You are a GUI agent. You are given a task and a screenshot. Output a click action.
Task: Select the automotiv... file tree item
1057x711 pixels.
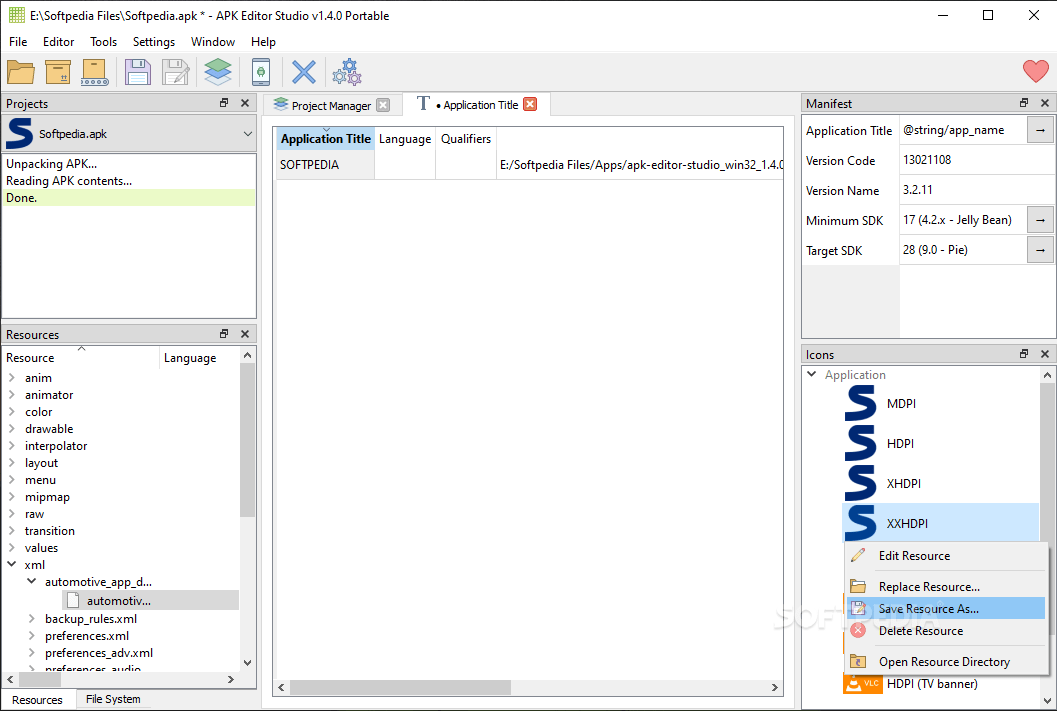pyautogui.click(x=151, y=600)
